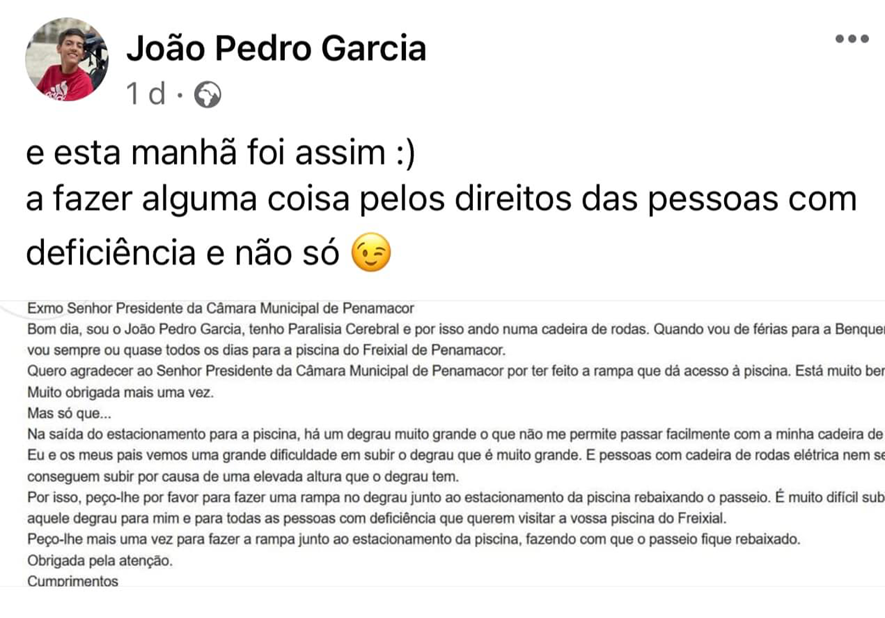The image size is (885, 618).
Task: Click the line starting "Por isso, peço-lhe"
Action: point(450,497)
